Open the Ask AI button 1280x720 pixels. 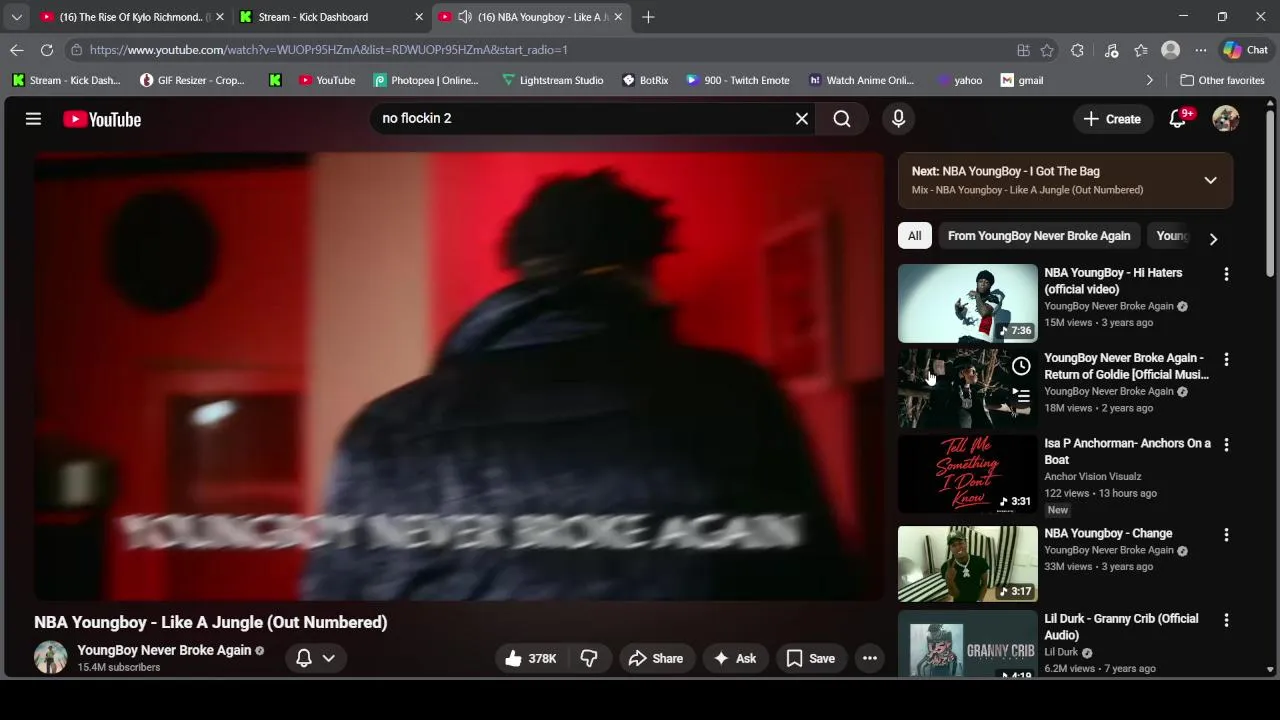(735, 658)
